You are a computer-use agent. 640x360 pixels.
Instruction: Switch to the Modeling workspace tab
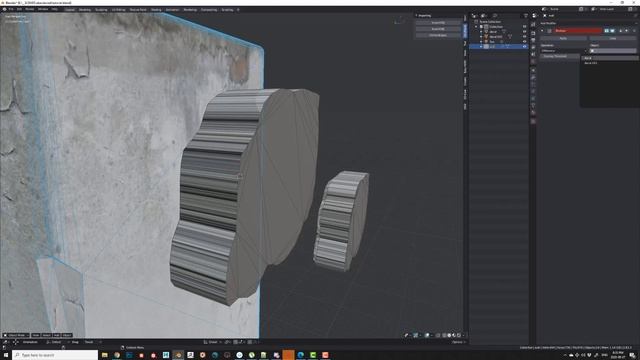(x=84, y=9)
